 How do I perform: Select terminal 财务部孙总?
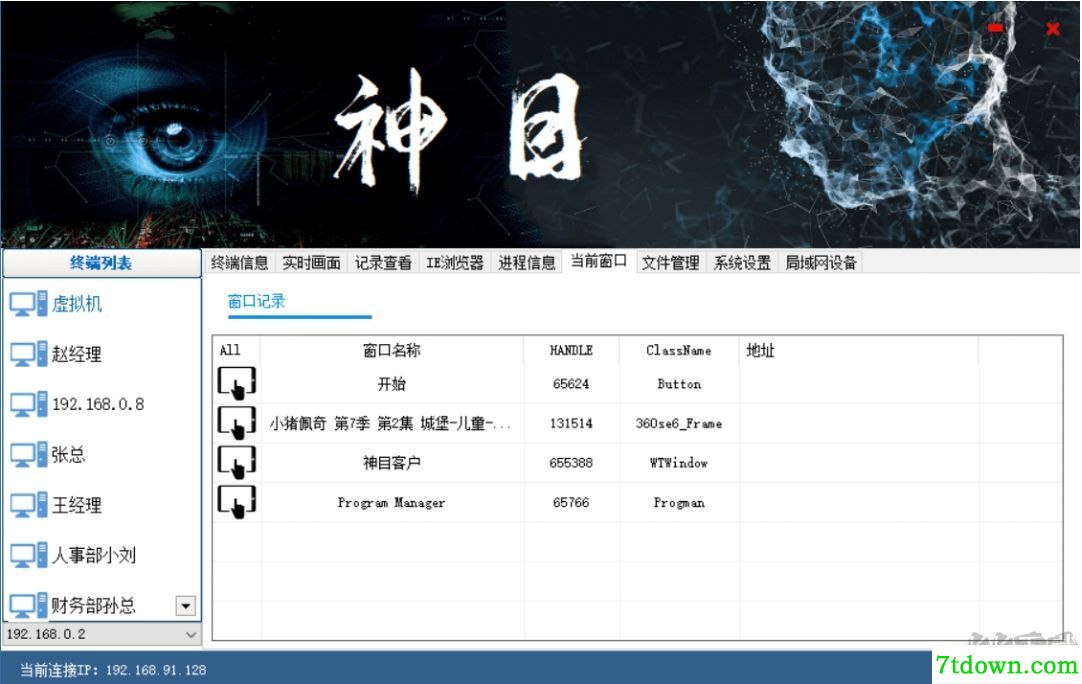click(x=93, y=606)
